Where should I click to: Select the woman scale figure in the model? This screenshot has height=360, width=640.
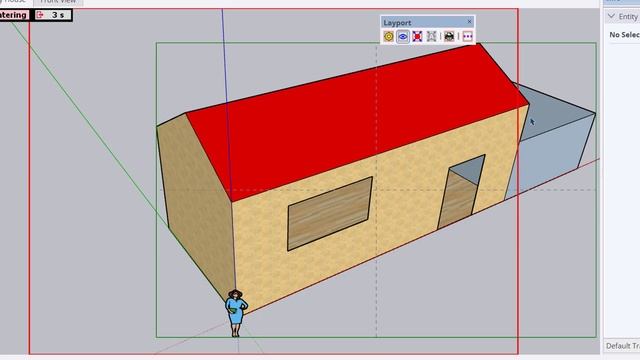pos(236,313)
